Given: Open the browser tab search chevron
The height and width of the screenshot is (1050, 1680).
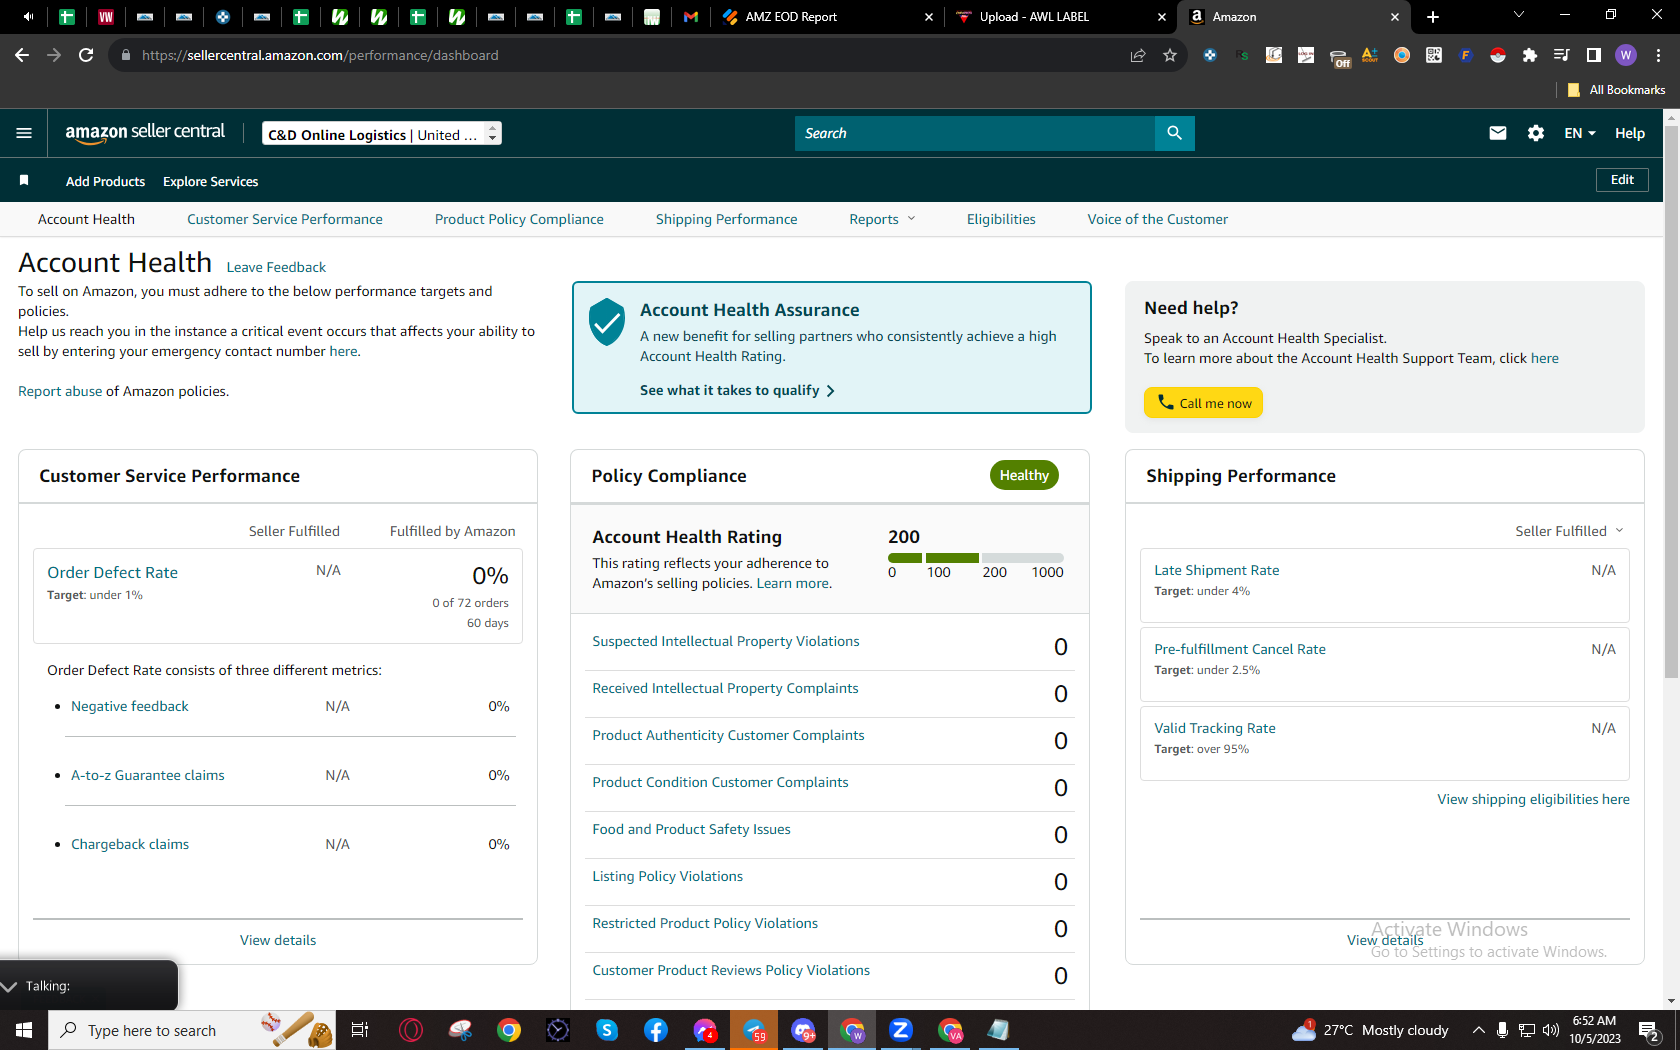Looking at the screenshot, I should [x=1519, y=15].
